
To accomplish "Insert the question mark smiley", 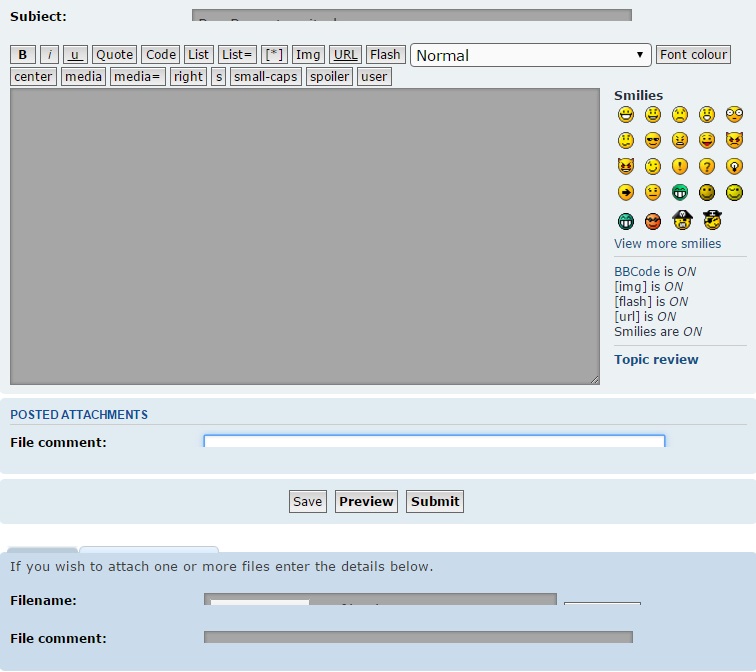I will click(707, 167).
